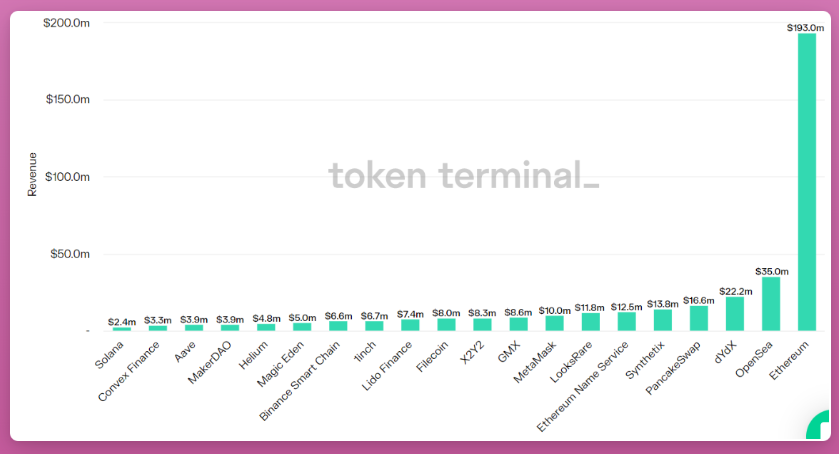Viewport: 839px width, 454px height.
Task: Click the LooksRare bar
Action: pyautogui.click(x=591, y=322)
